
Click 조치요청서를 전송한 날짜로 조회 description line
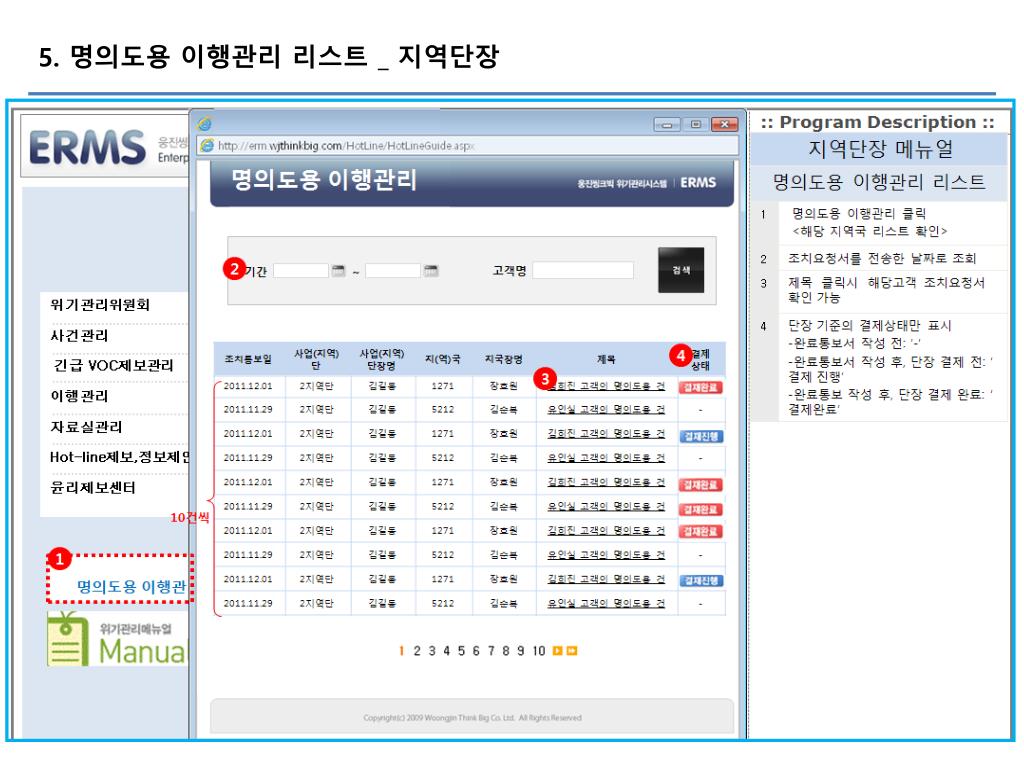882,258
